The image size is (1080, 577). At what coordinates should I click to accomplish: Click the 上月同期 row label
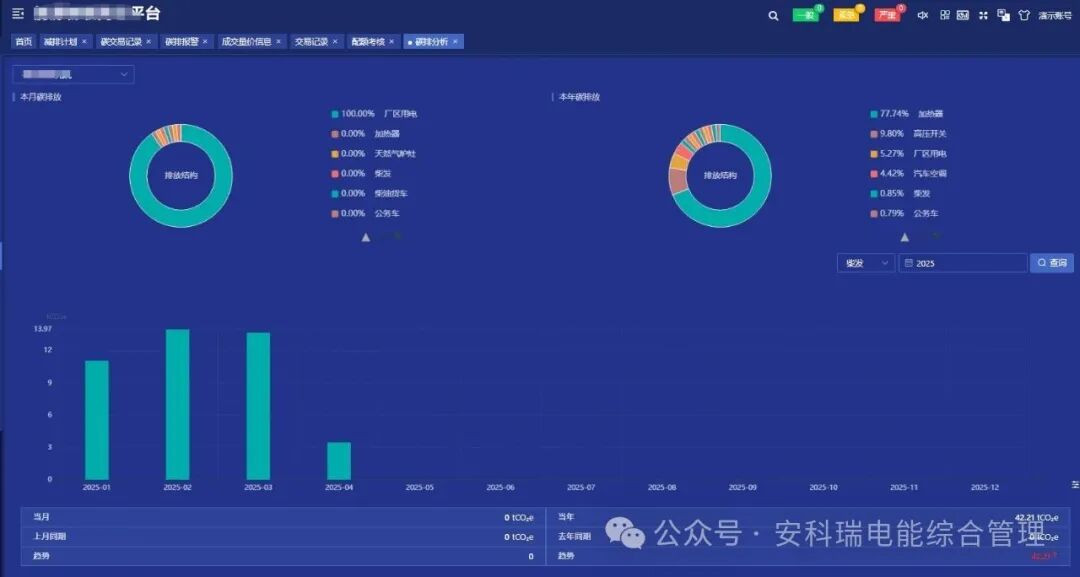coord(50,536)
